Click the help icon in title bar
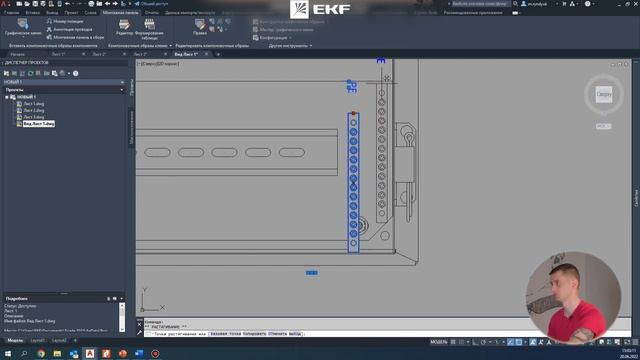Image resolution: width=640 pixels, height=360 pixels. pyautogui.click(x=587, y=4)
